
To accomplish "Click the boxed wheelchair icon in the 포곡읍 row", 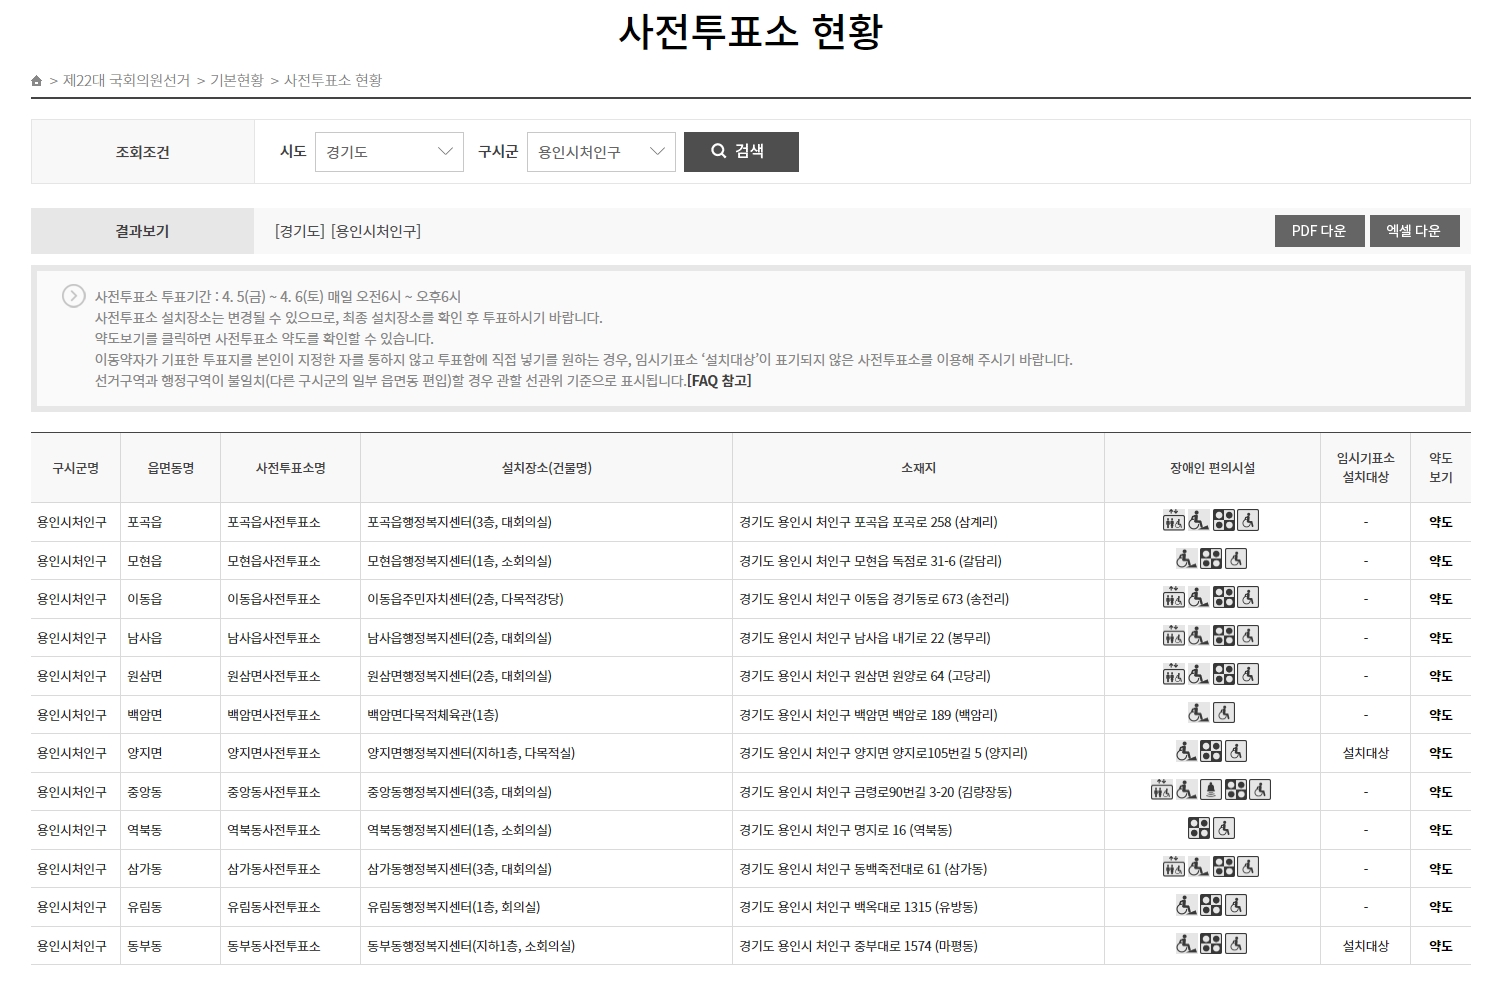I will (1248, 520).
